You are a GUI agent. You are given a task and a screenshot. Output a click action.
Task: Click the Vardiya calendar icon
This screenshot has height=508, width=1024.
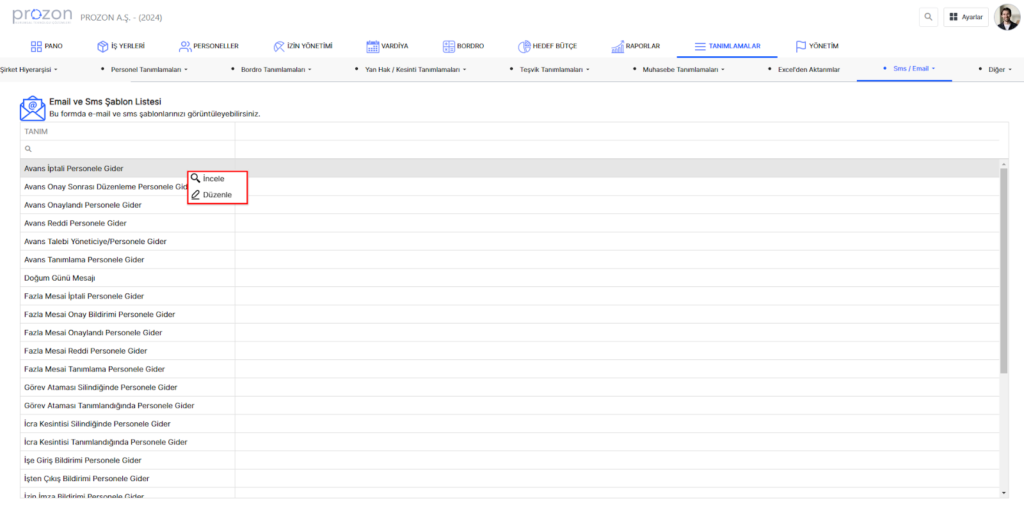(x=372, y=46)
